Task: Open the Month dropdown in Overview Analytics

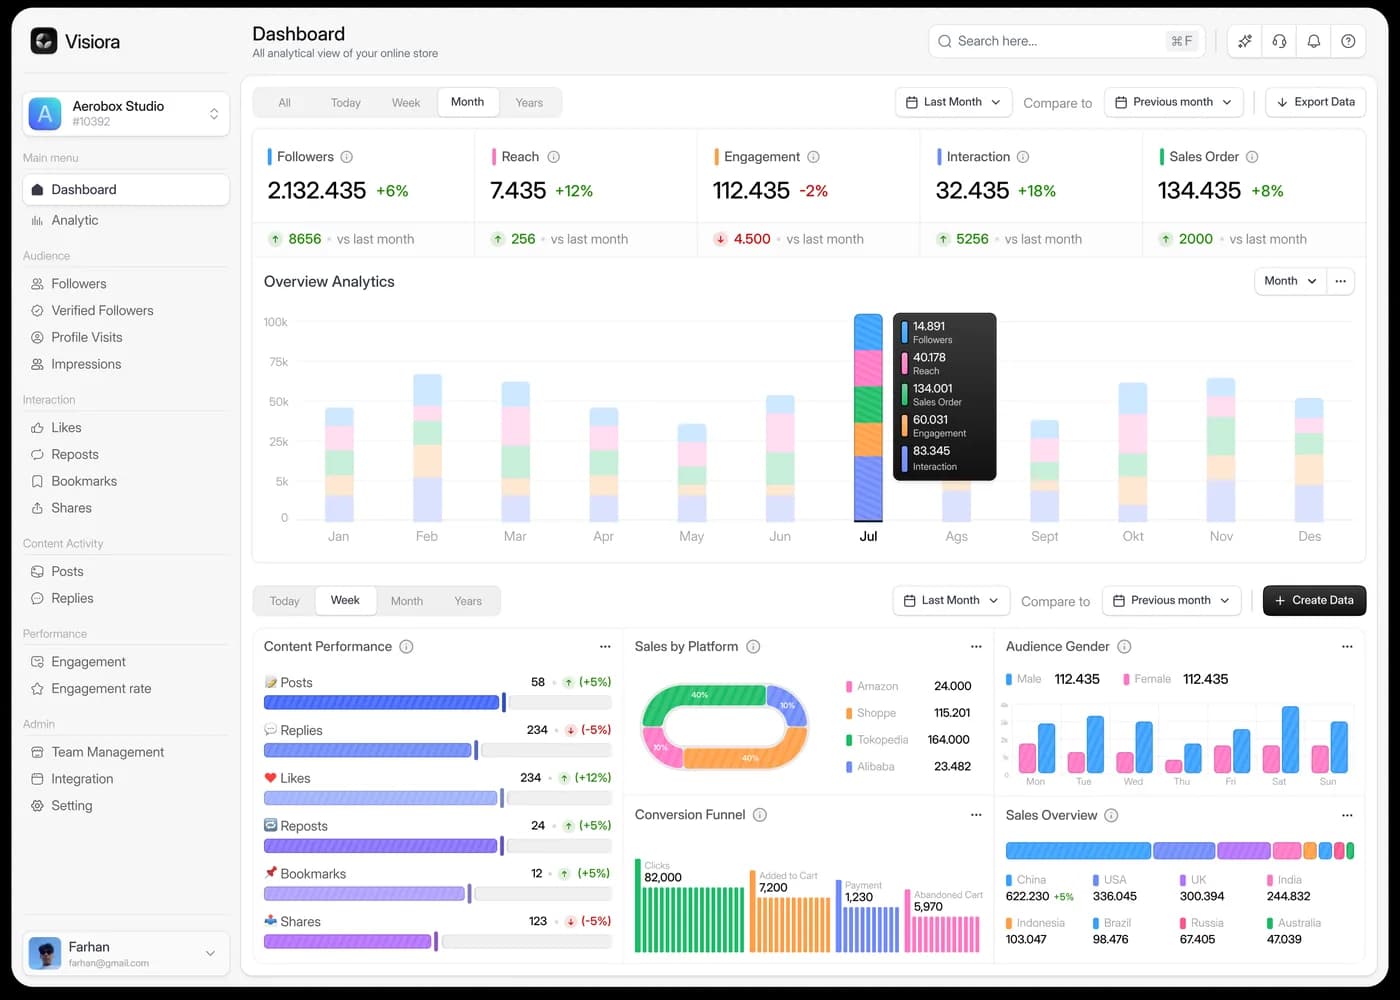Action: click(x=1291, y=281)
